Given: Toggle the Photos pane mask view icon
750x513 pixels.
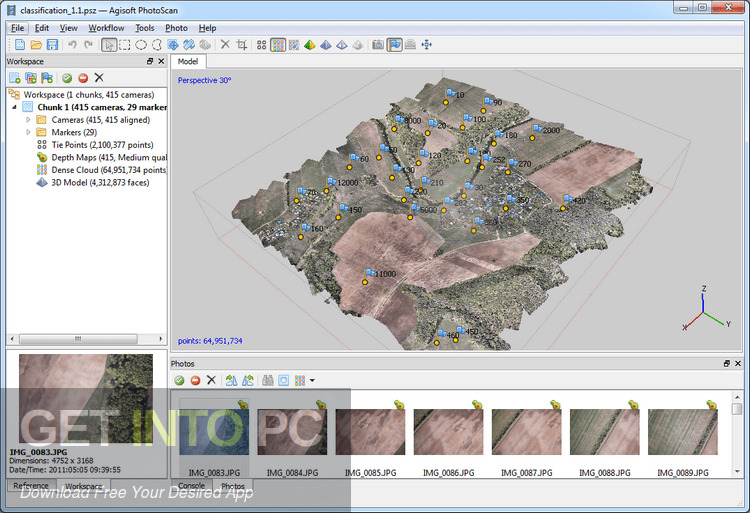Looking at the screenshot, I should (x=284, y=380).
